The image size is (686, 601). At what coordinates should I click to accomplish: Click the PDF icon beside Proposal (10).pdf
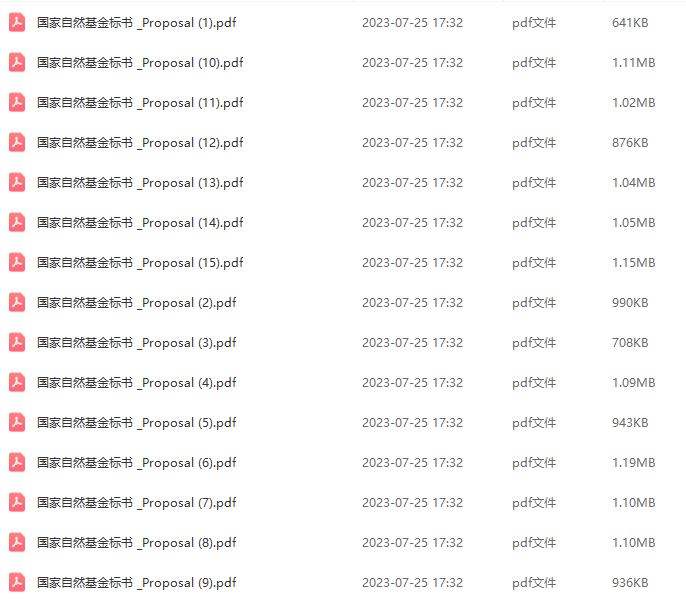point(17,63)
